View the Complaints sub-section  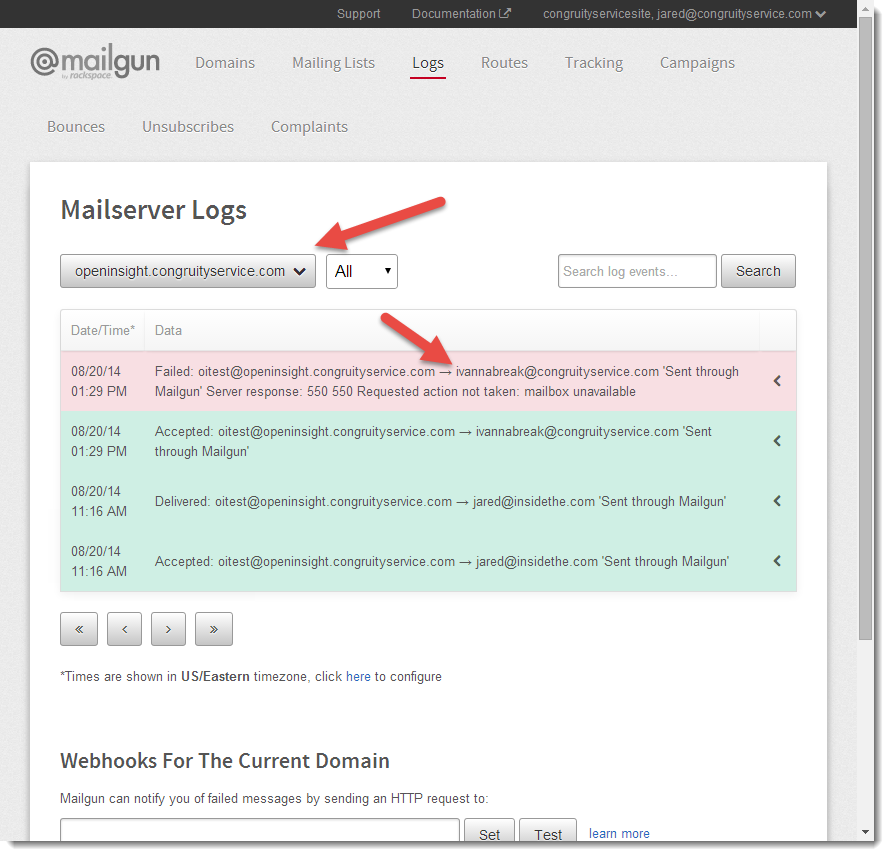point(310,126)
